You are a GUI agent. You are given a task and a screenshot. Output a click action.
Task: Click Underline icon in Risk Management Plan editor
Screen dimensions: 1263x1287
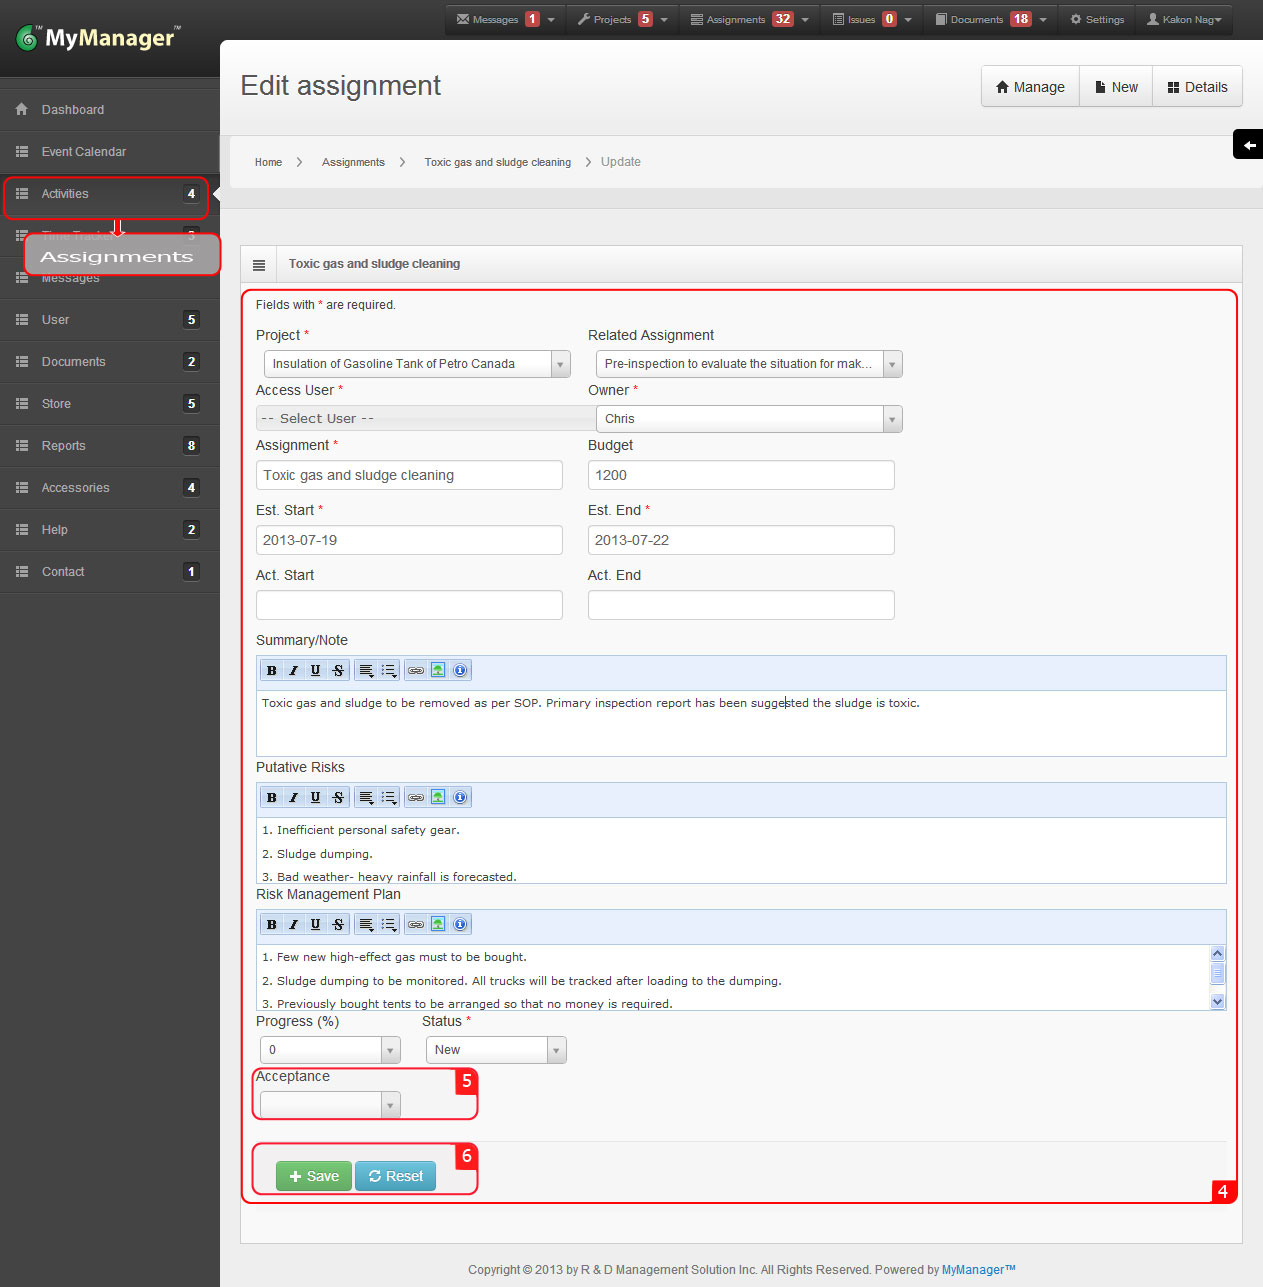click(315, 925)
